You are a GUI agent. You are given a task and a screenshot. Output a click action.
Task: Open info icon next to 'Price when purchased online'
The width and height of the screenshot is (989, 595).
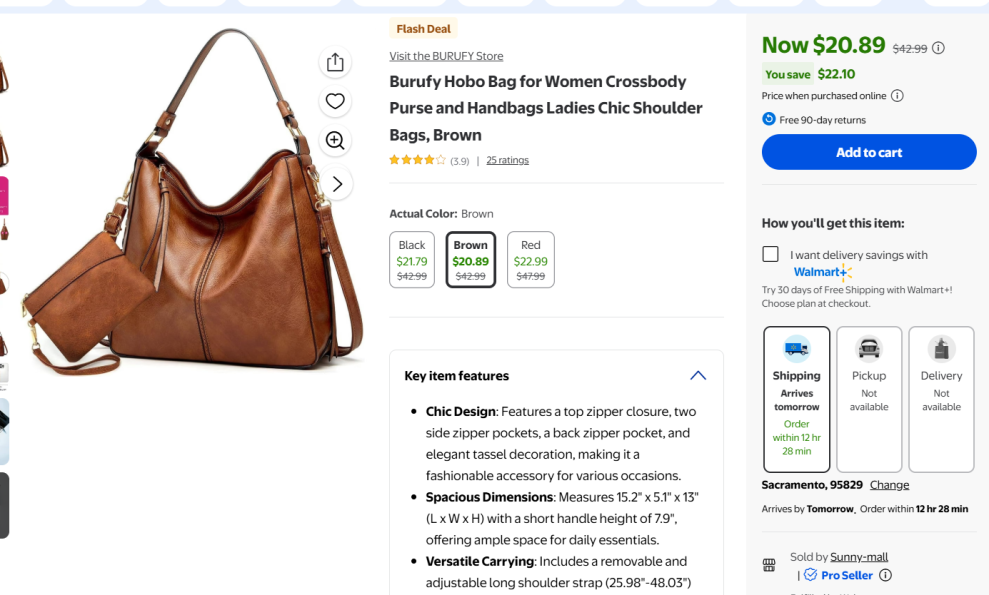point(897,96)
